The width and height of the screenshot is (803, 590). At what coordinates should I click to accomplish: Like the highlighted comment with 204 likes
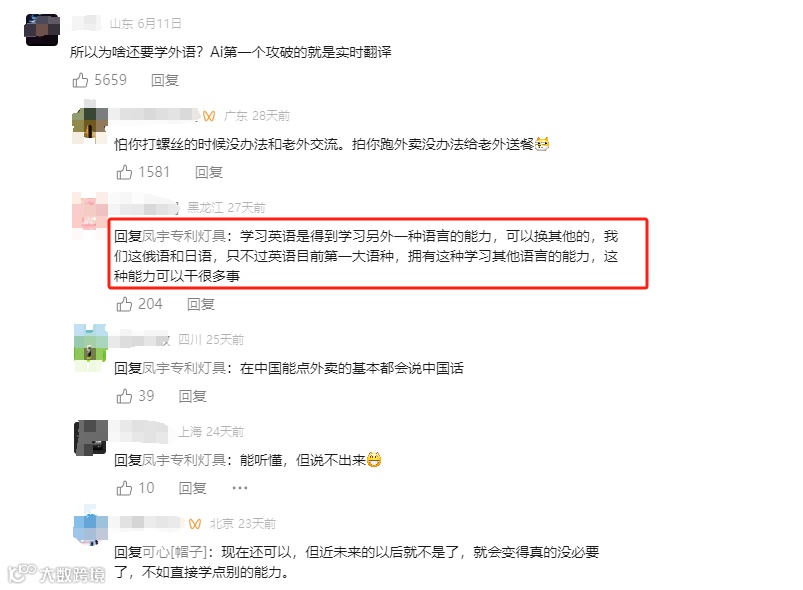pyautogui.click(x=124, y=304)
